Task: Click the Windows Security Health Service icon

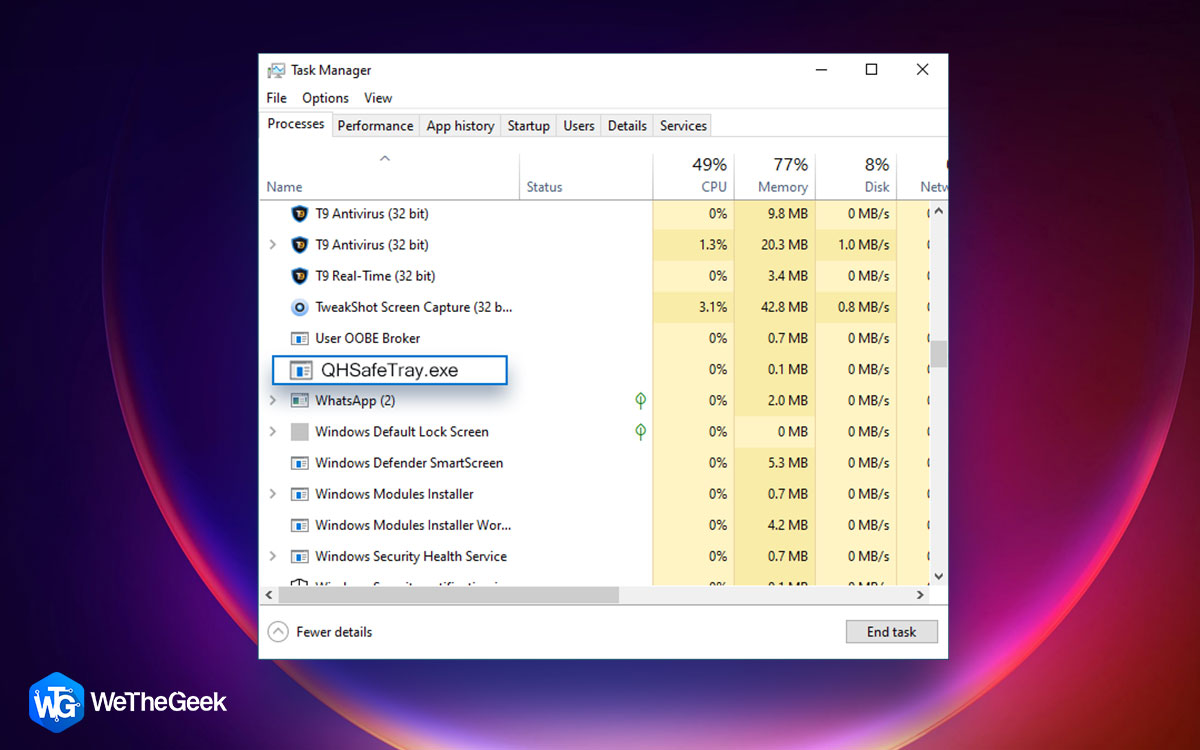Action: coord(299,556)
